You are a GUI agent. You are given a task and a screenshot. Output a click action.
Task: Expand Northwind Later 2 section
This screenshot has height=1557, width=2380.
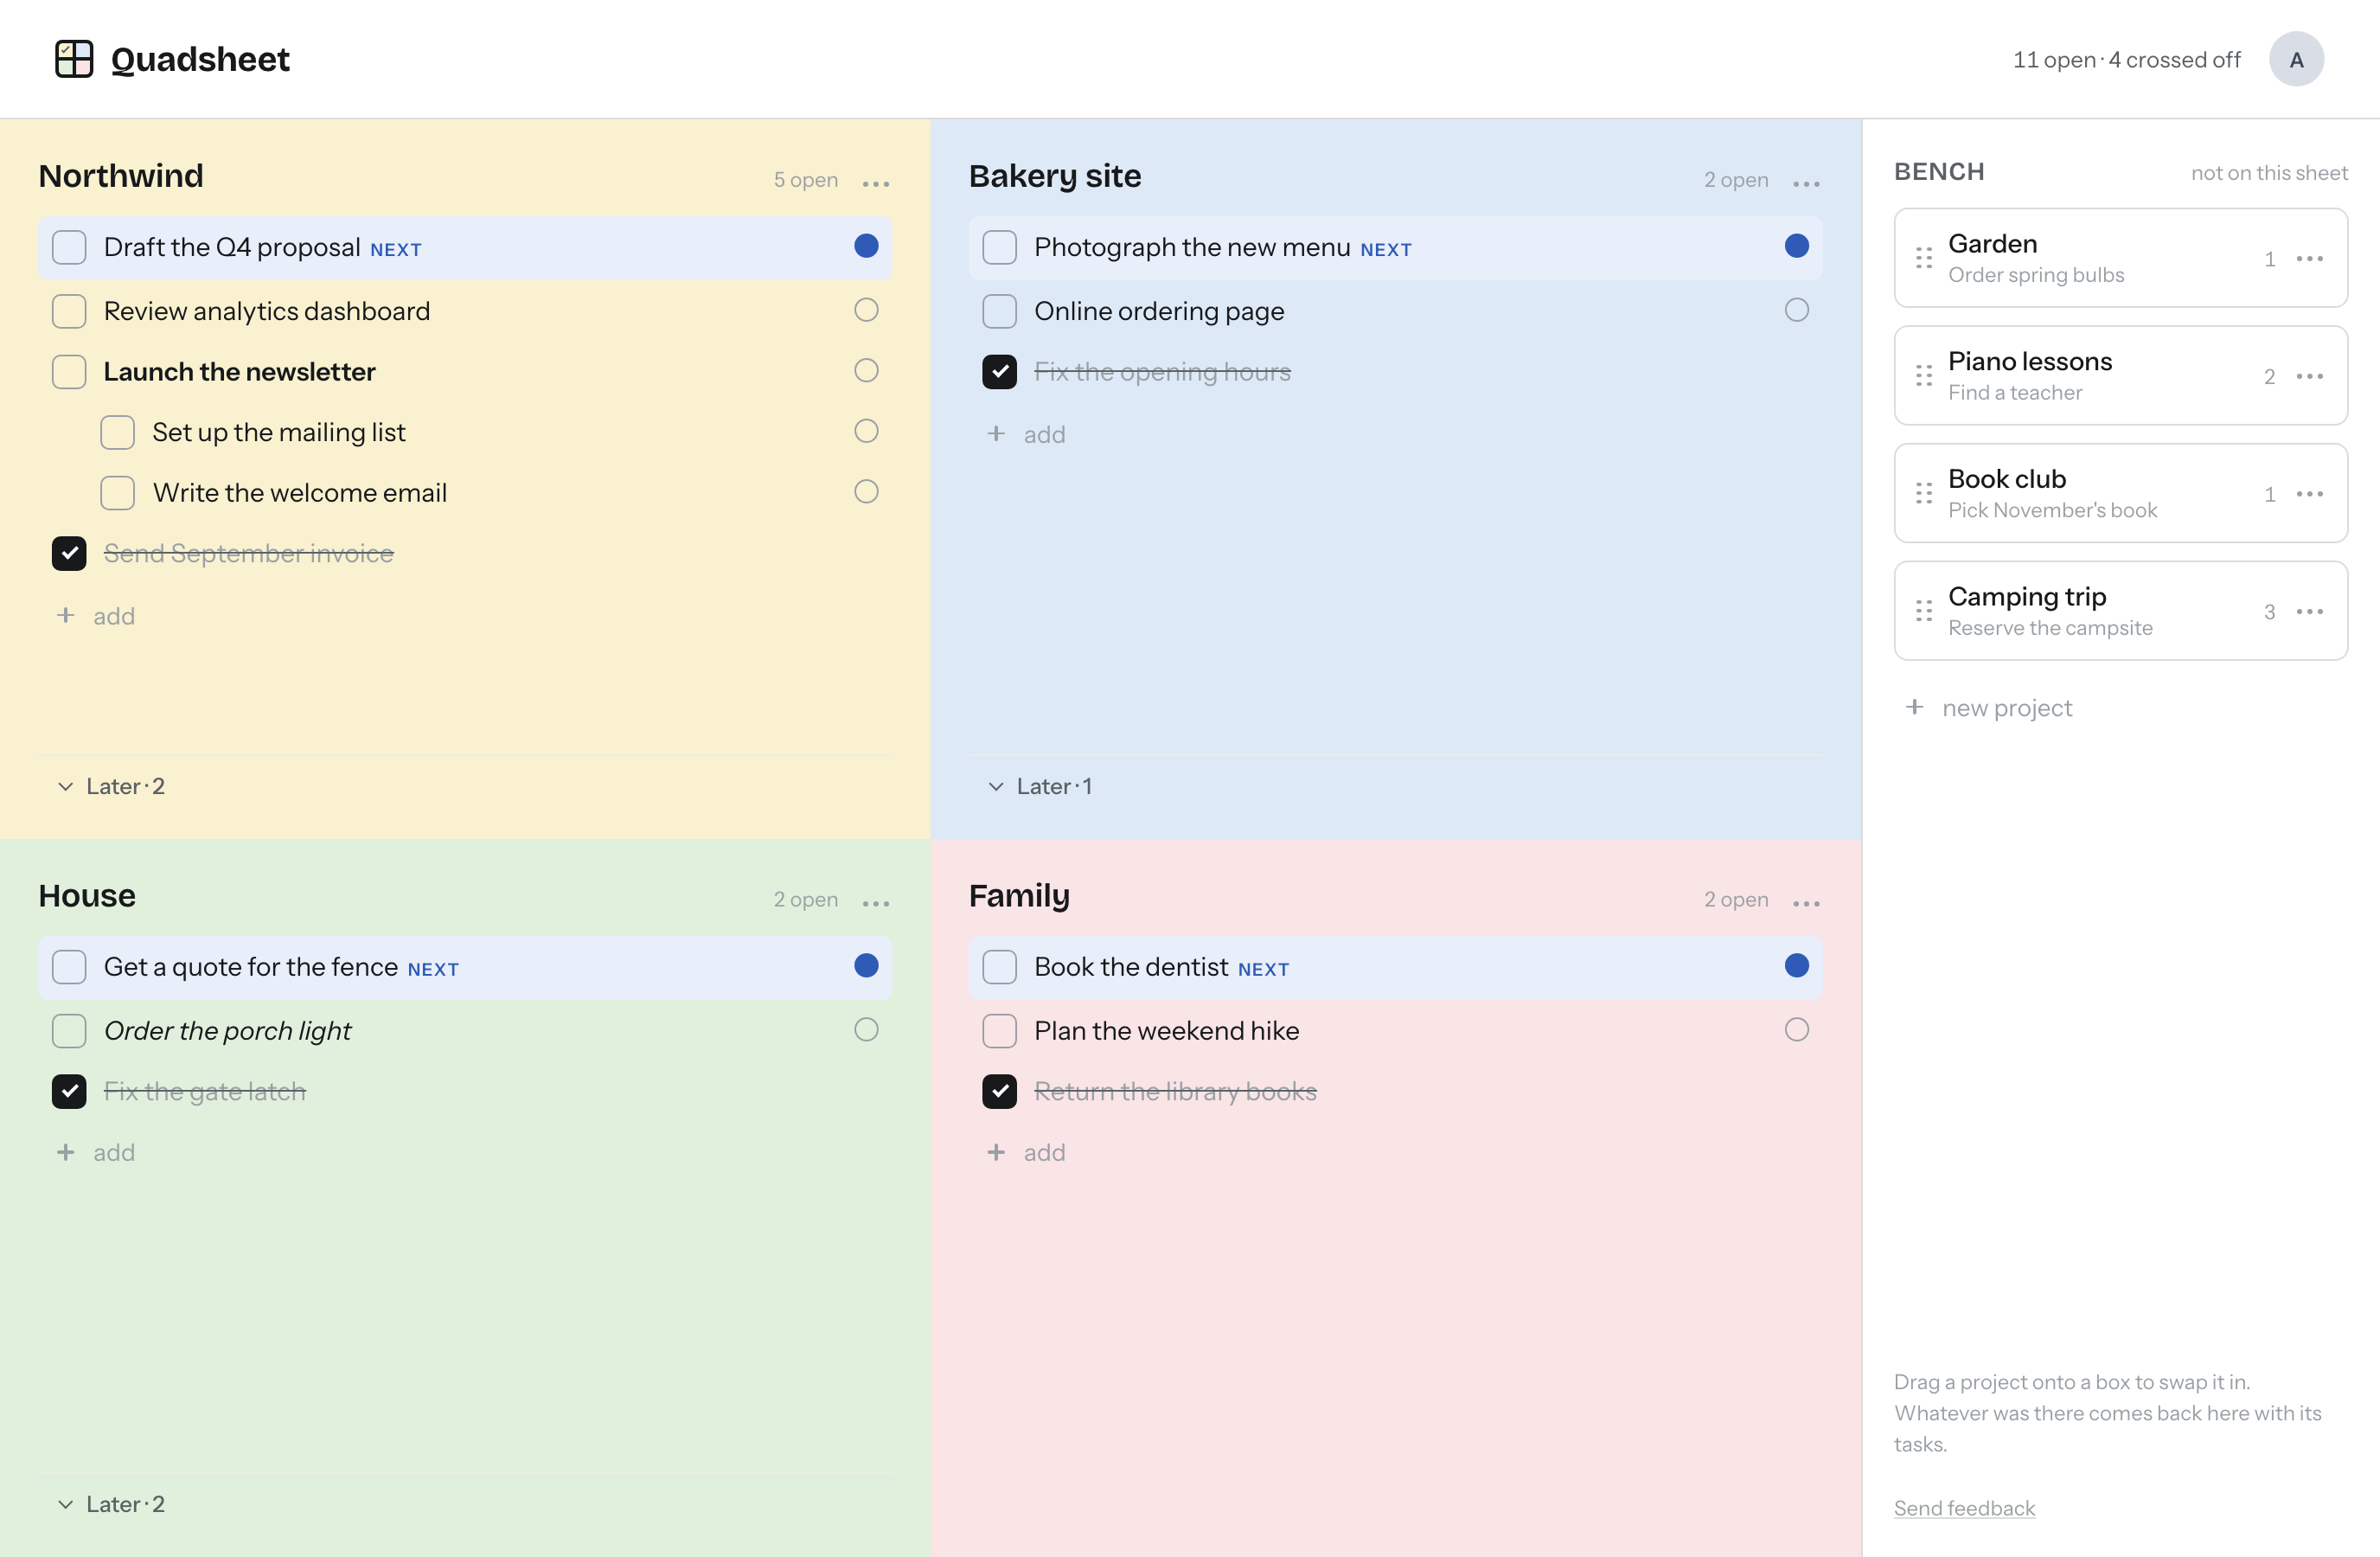[x=111, y=786]
